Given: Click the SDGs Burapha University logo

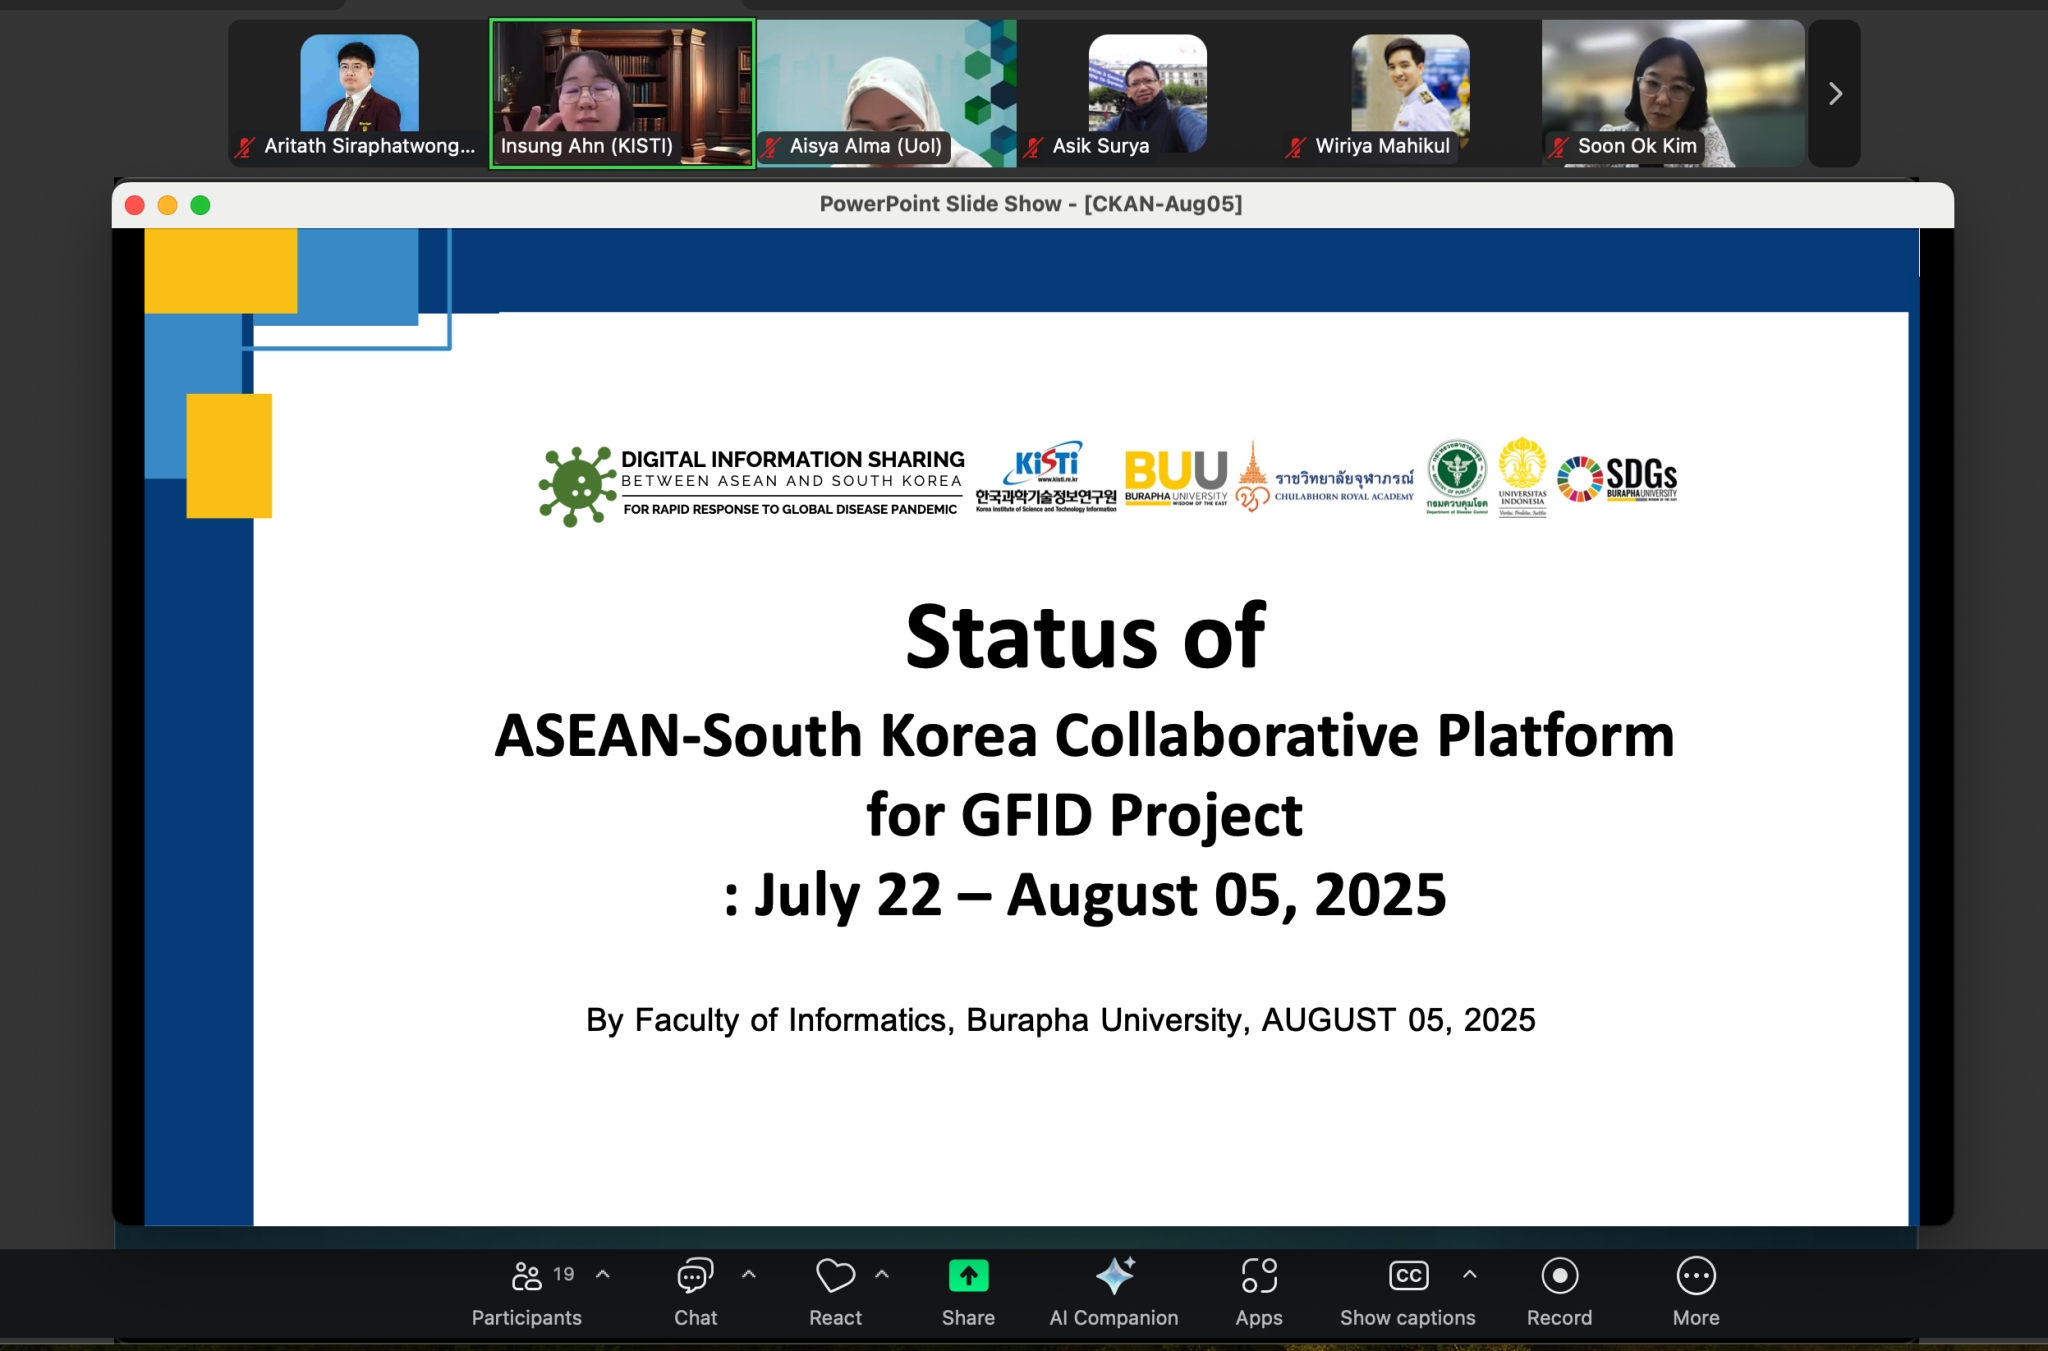Looking at the screenshot, I should click(x=1617, y=479).
